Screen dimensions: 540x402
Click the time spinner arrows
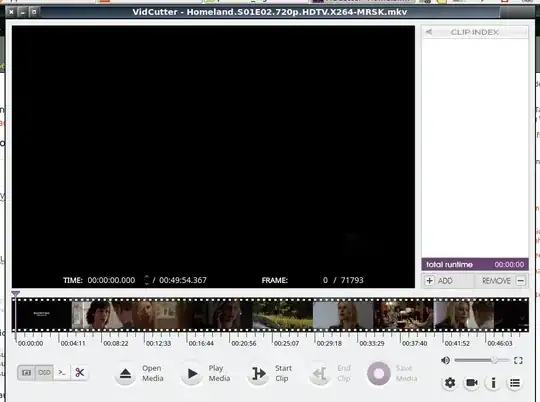click(x=147, y=280)
